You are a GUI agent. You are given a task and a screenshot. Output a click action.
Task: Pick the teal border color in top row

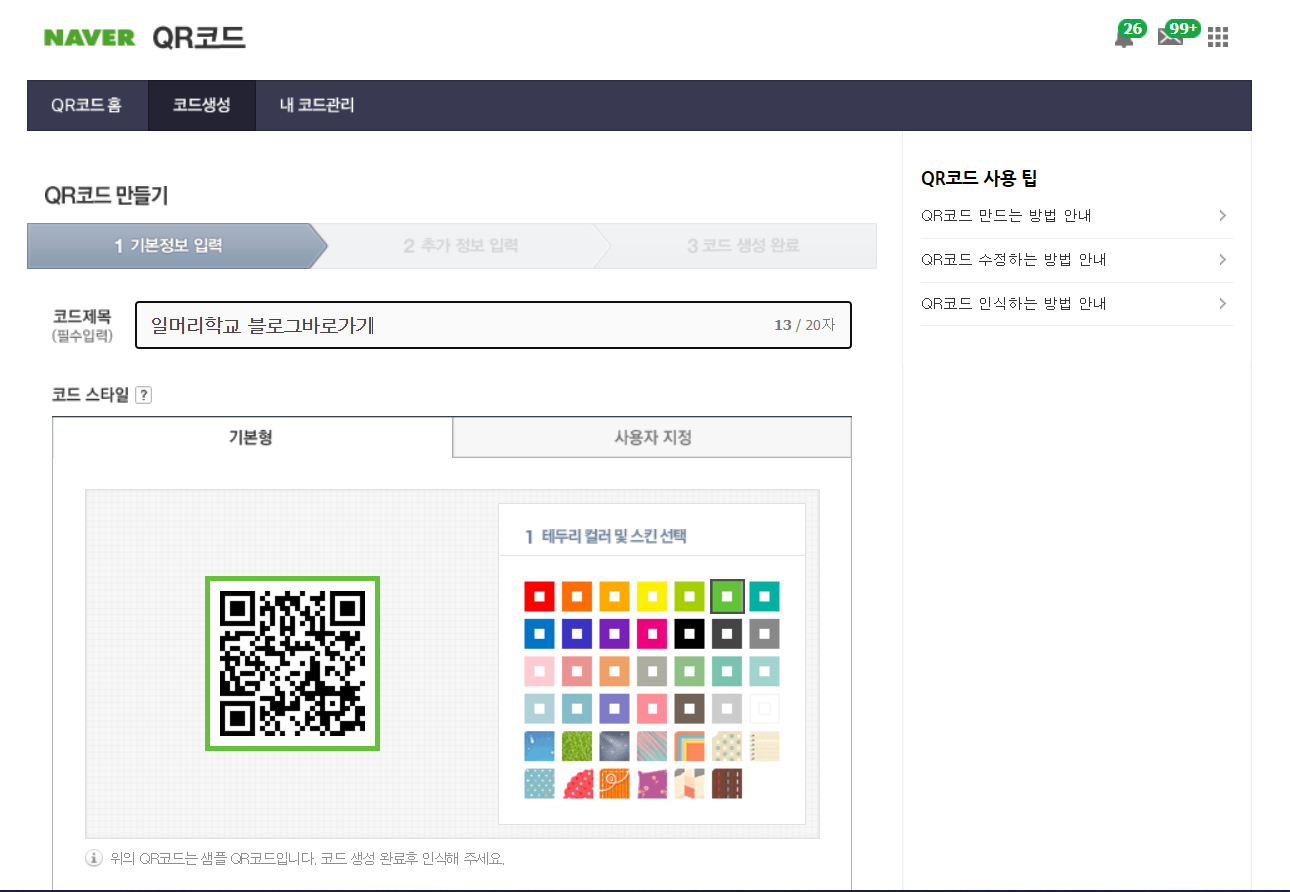tap(764, 596)
